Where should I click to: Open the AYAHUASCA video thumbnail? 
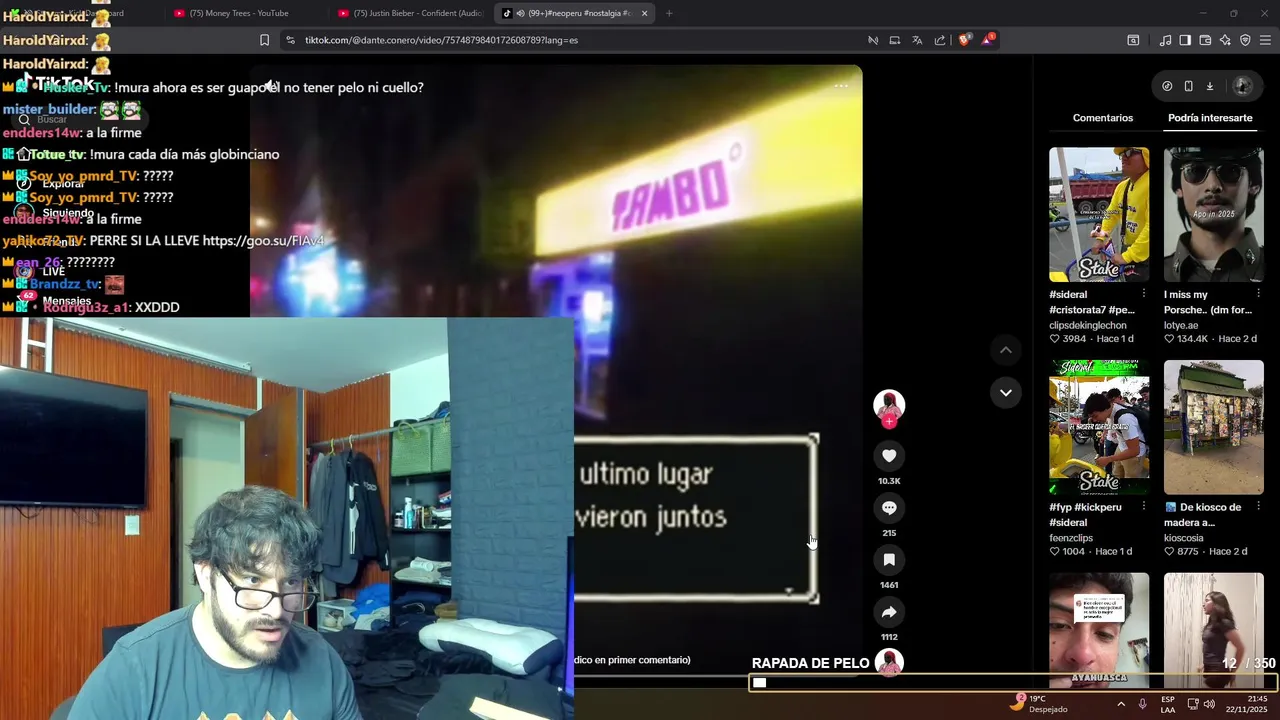1099,630
